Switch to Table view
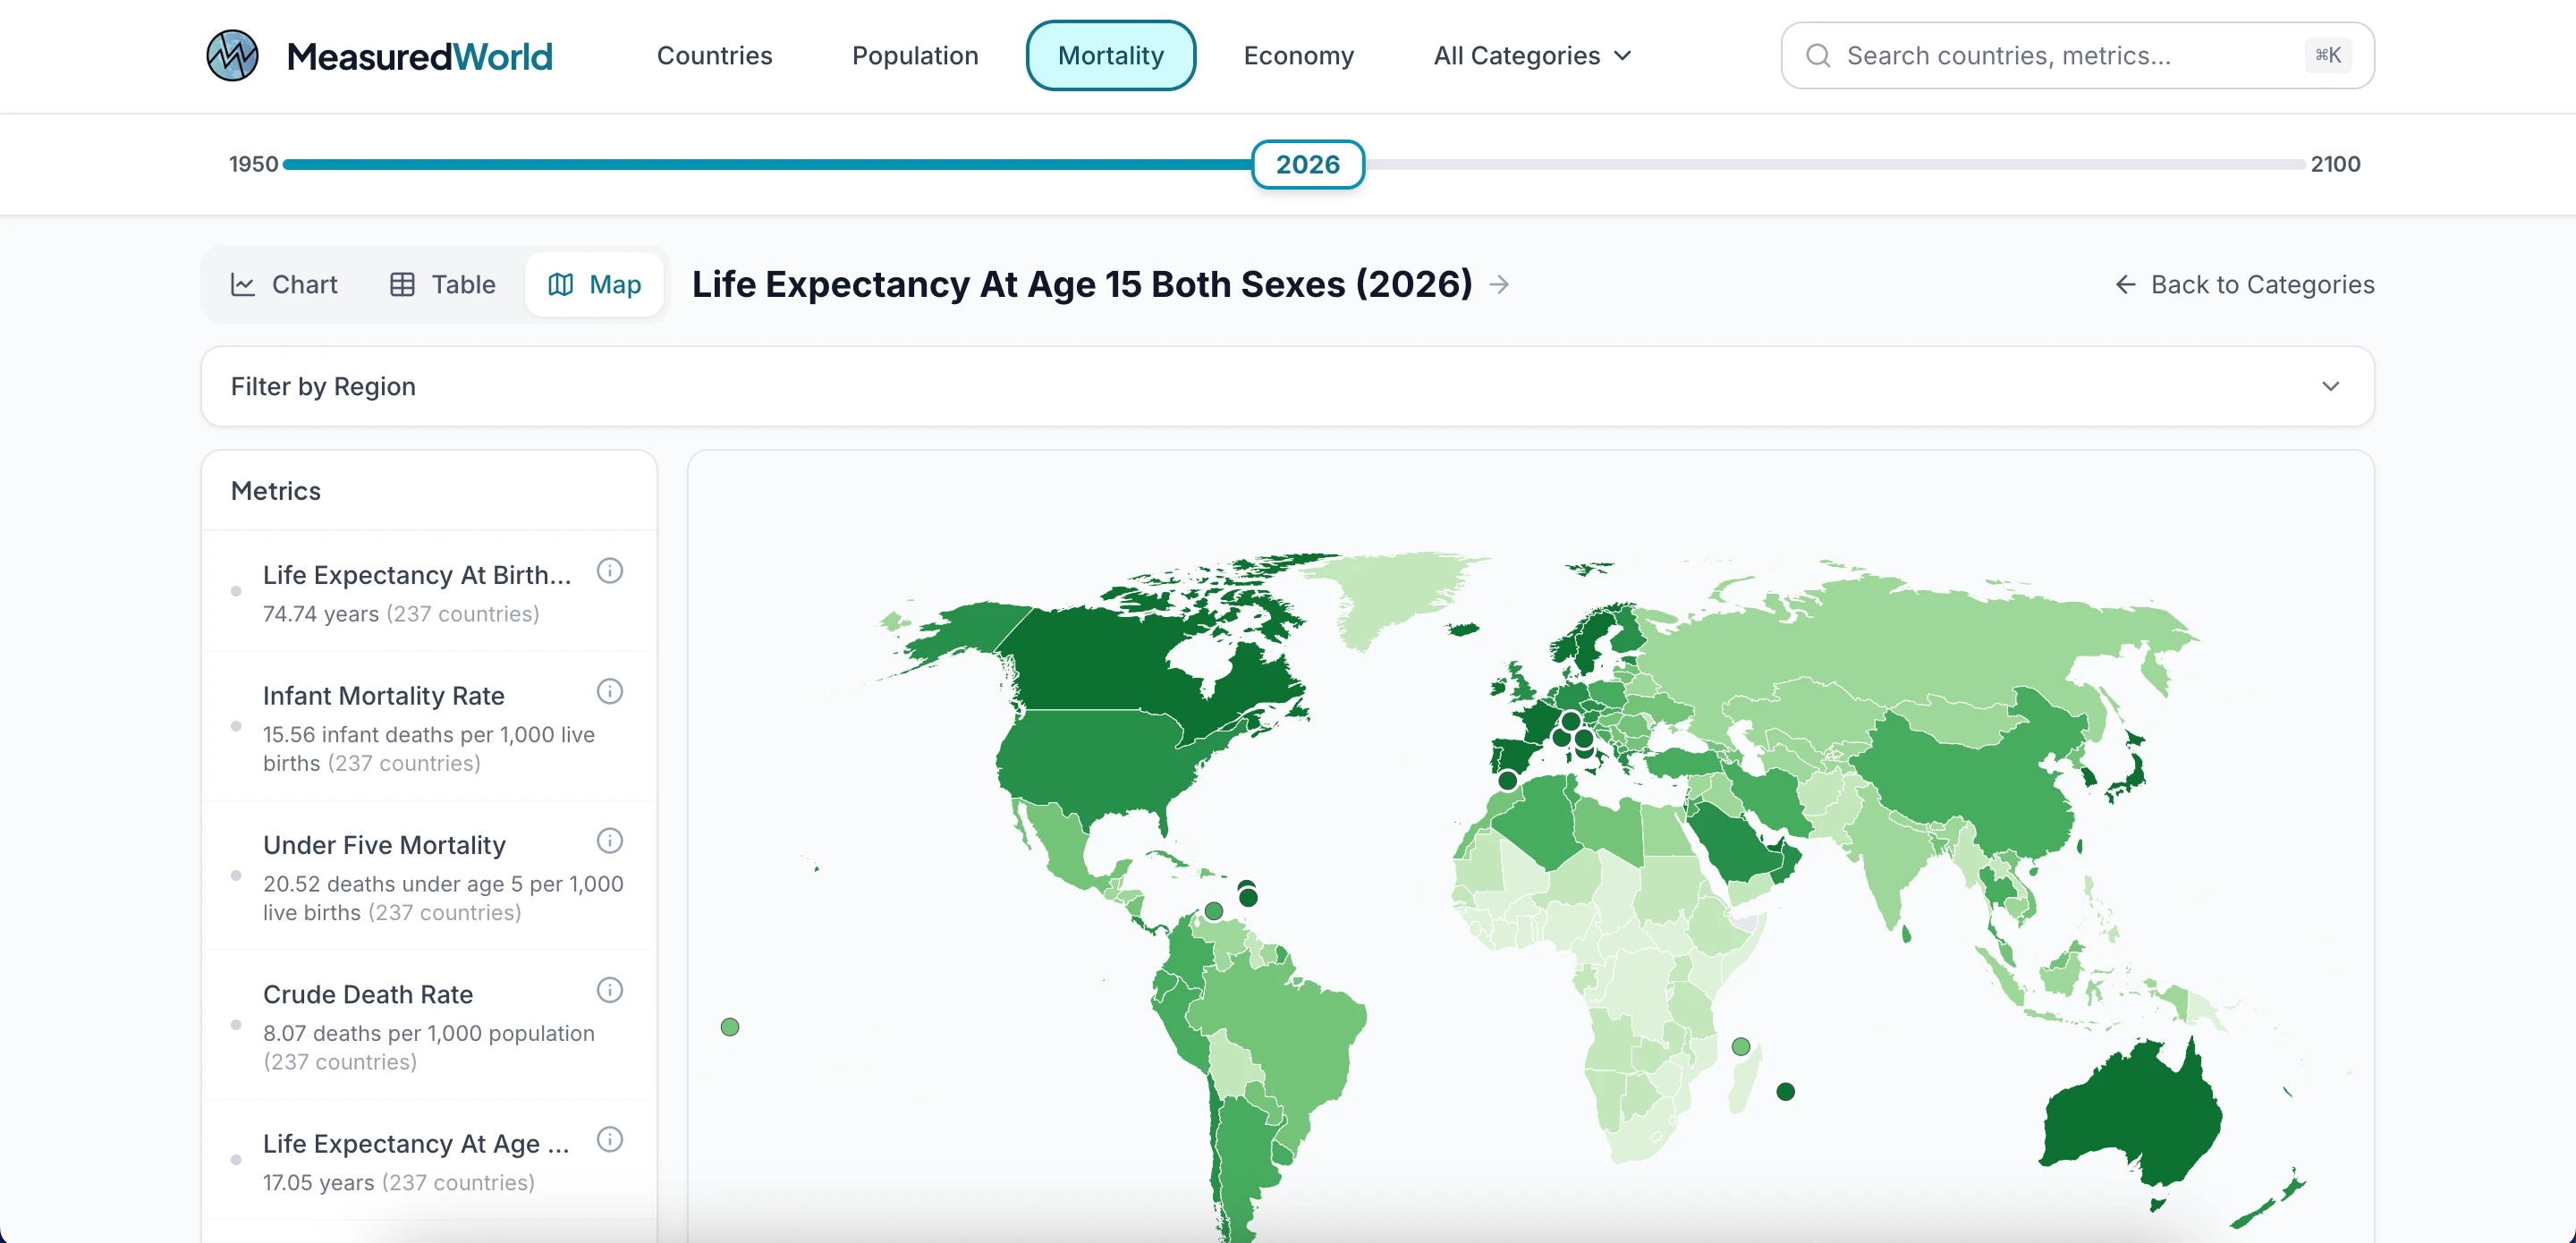Screen dimensions: 2576x1243 442,285
